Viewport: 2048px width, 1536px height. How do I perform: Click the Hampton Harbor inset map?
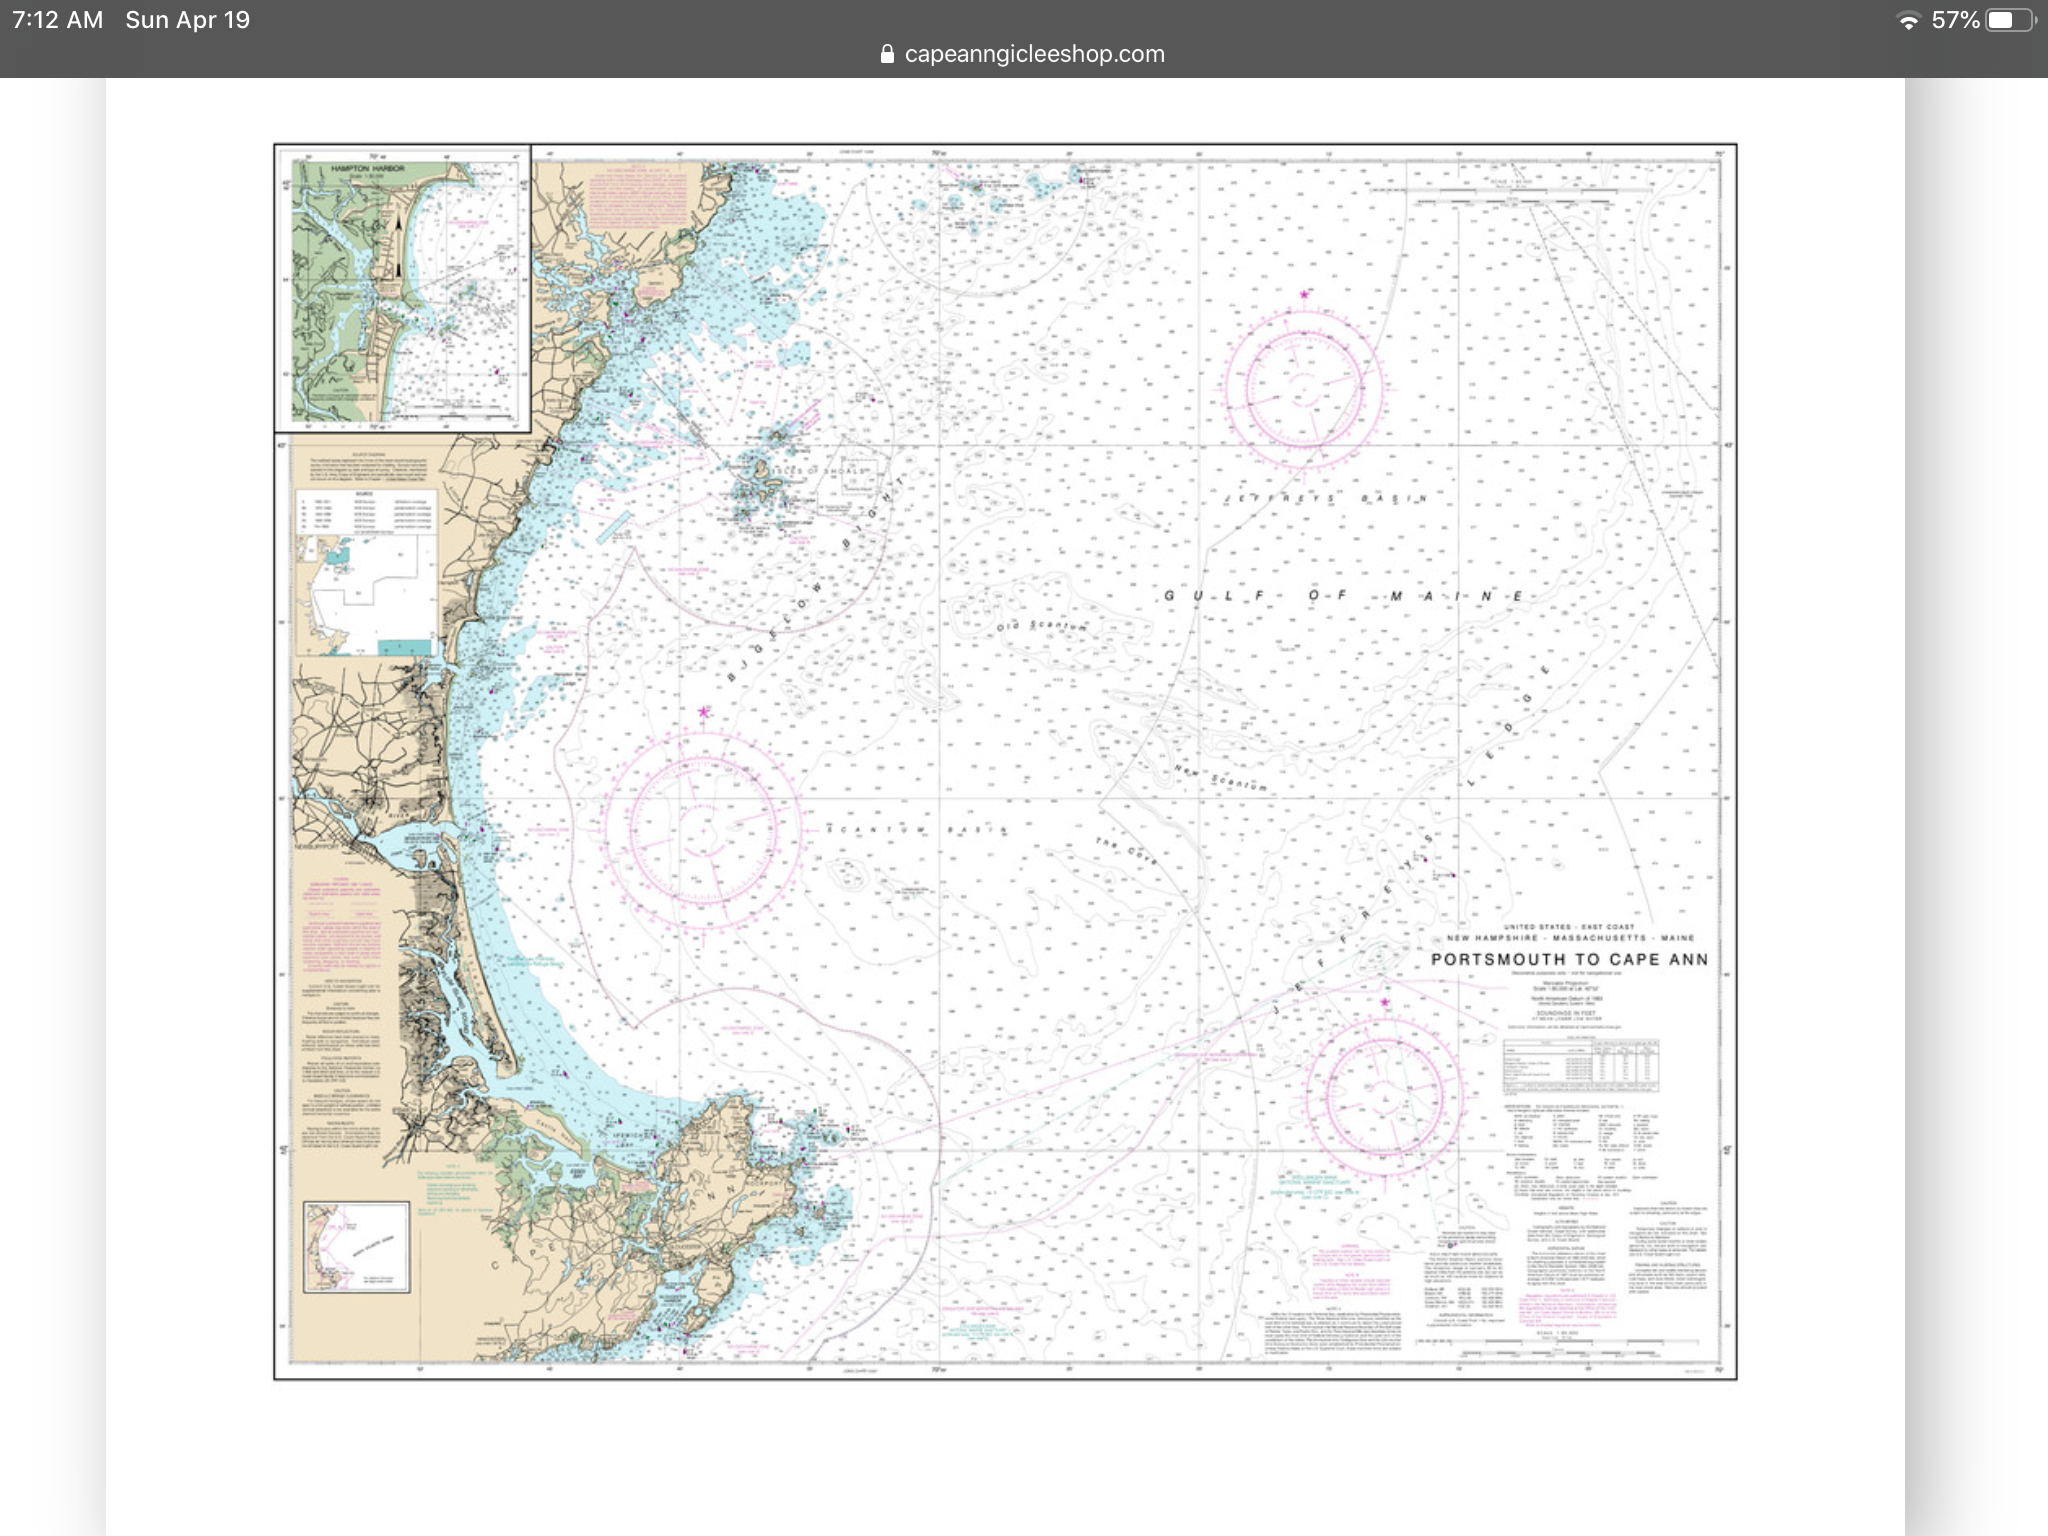tap(403, 288)
